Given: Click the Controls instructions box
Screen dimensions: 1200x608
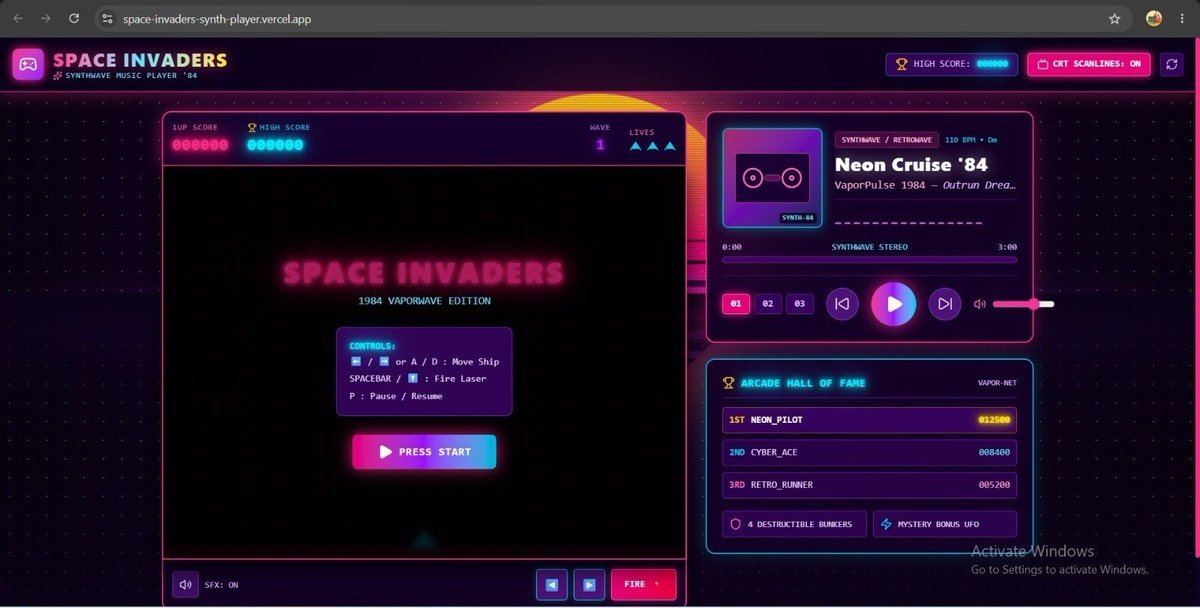Looking at the screenshot, I should 424,371.
